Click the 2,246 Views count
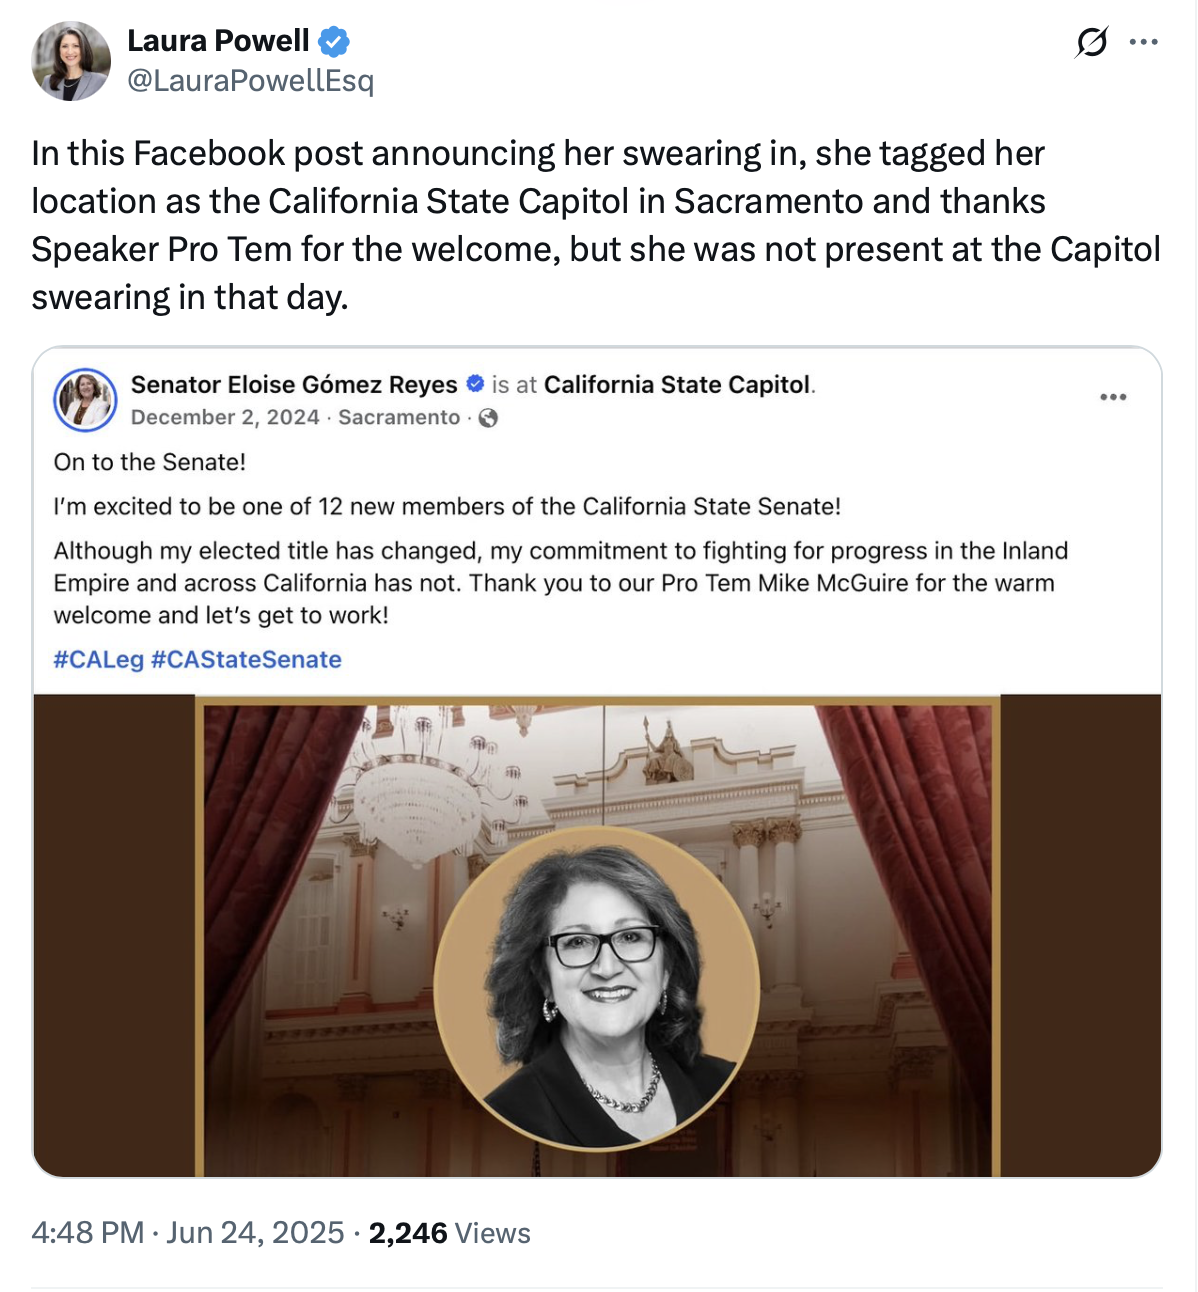 coord(449,1233)
